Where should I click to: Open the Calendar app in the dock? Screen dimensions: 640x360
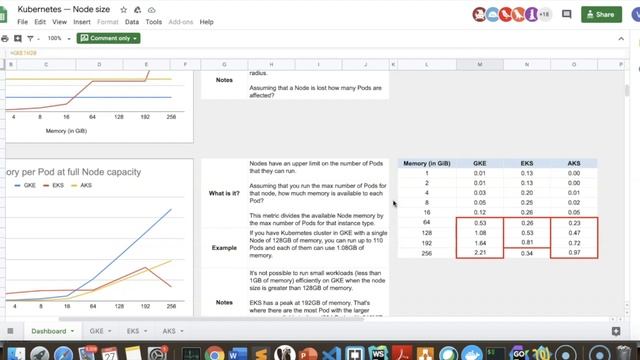tap(109, 353)
